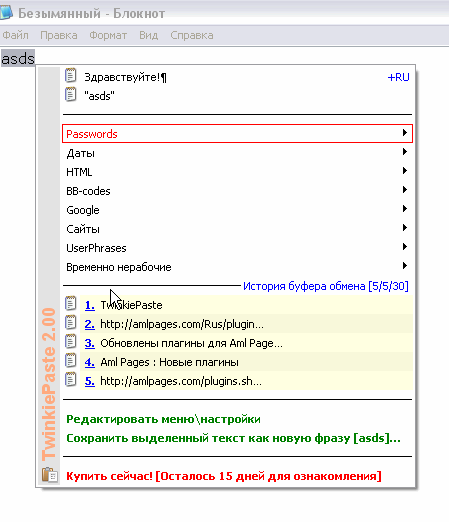Click the icon beside Aml Pages : Новые плагины row
The width and height of the screenshot is (449, 522).
point(70,360)
